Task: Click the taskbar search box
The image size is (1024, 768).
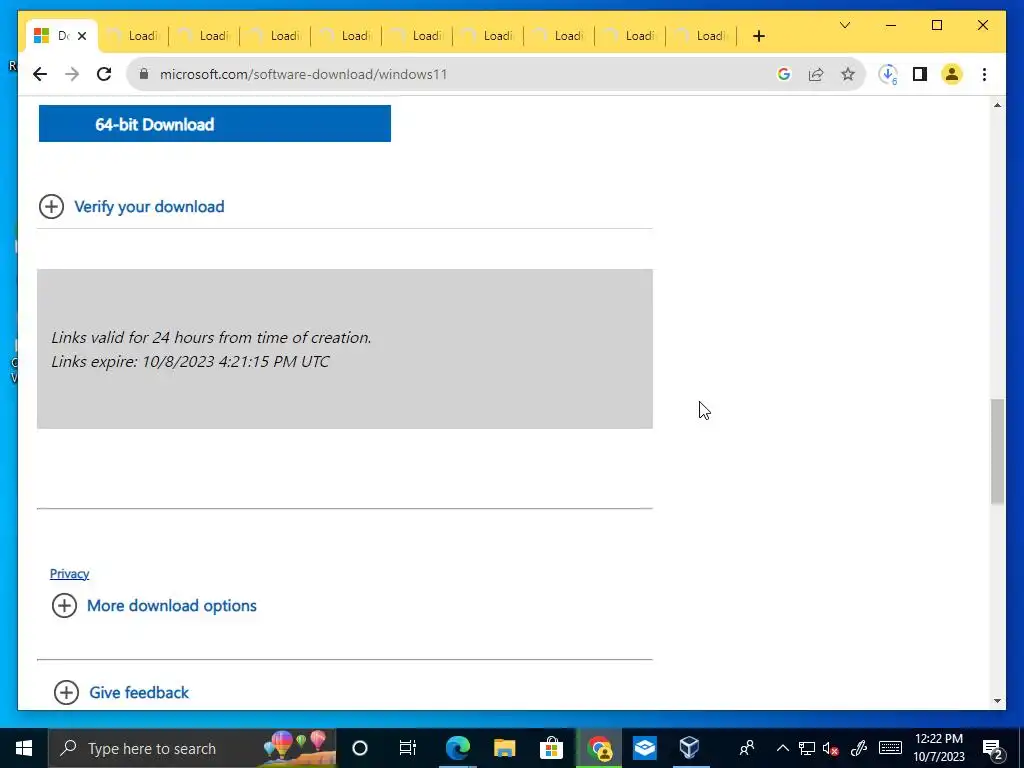Action: point(193,748)
